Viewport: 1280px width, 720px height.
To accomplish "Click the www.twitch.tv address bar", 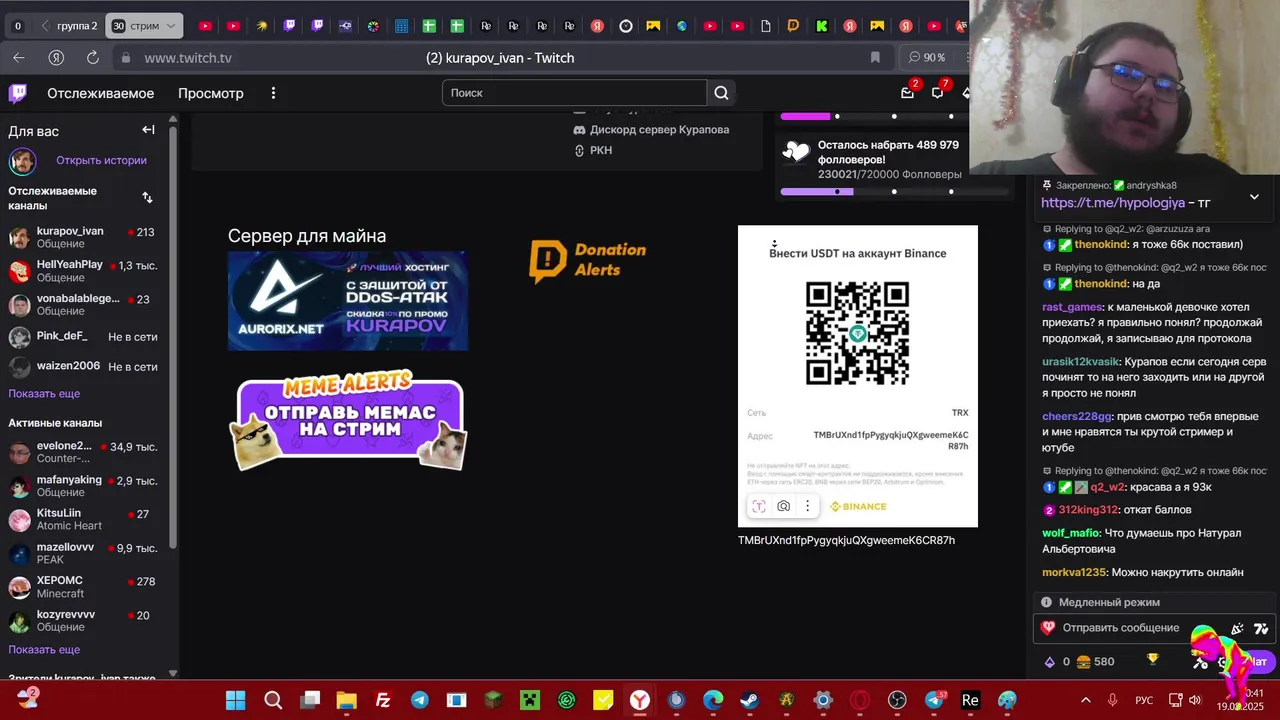I will pyautogui.click(x=188, y=58).
